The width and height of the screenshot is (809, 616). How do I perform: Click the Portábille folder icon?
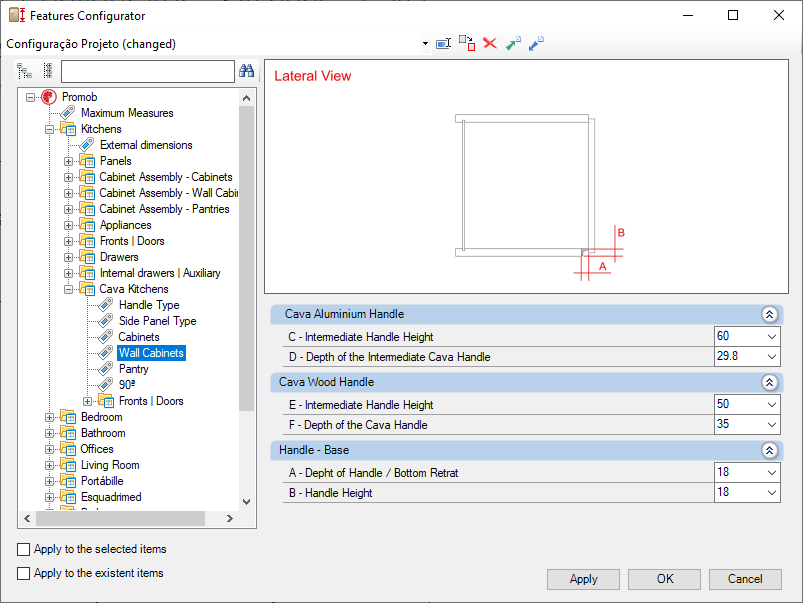(x=68, y=481)
